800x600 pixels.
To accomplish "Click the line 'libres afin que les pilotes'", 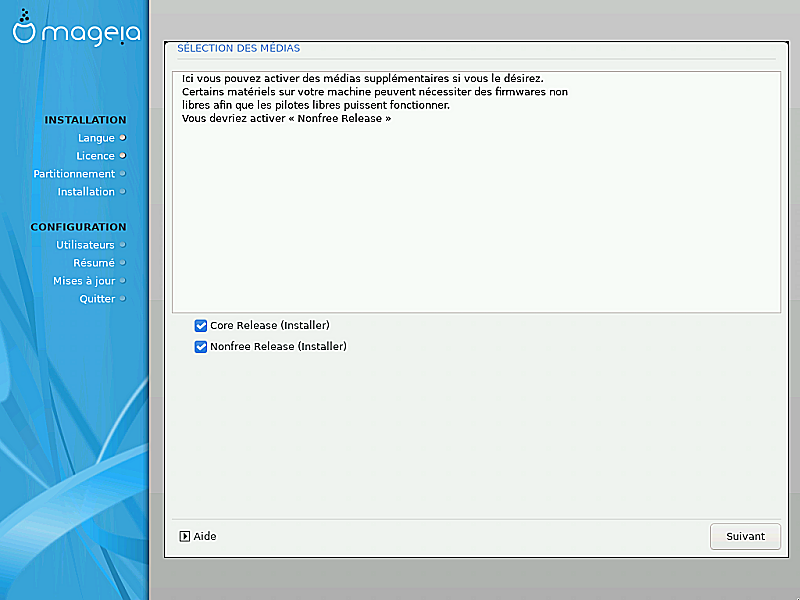I will coord(316,105).
